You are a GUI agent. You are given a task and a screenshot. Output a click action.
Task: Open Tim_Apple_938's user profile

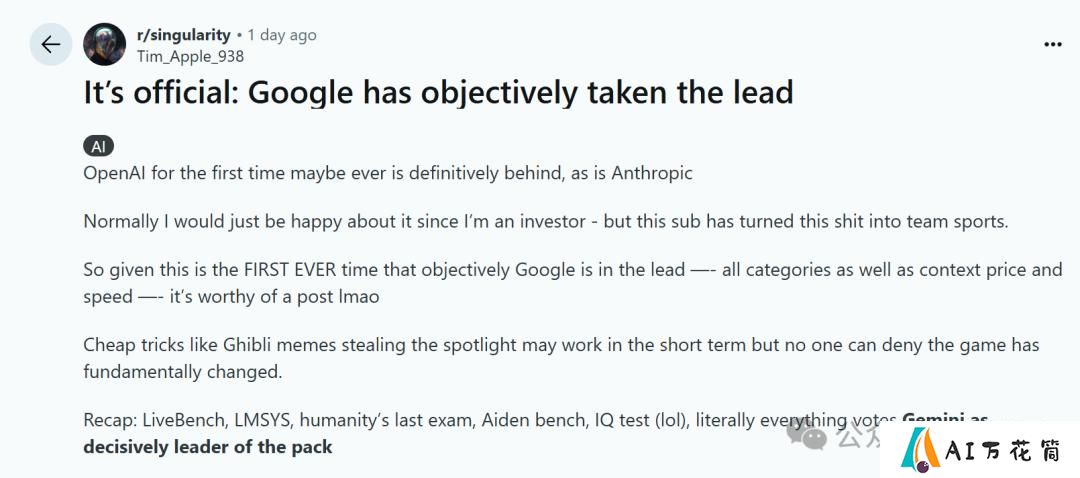[190, 56]
